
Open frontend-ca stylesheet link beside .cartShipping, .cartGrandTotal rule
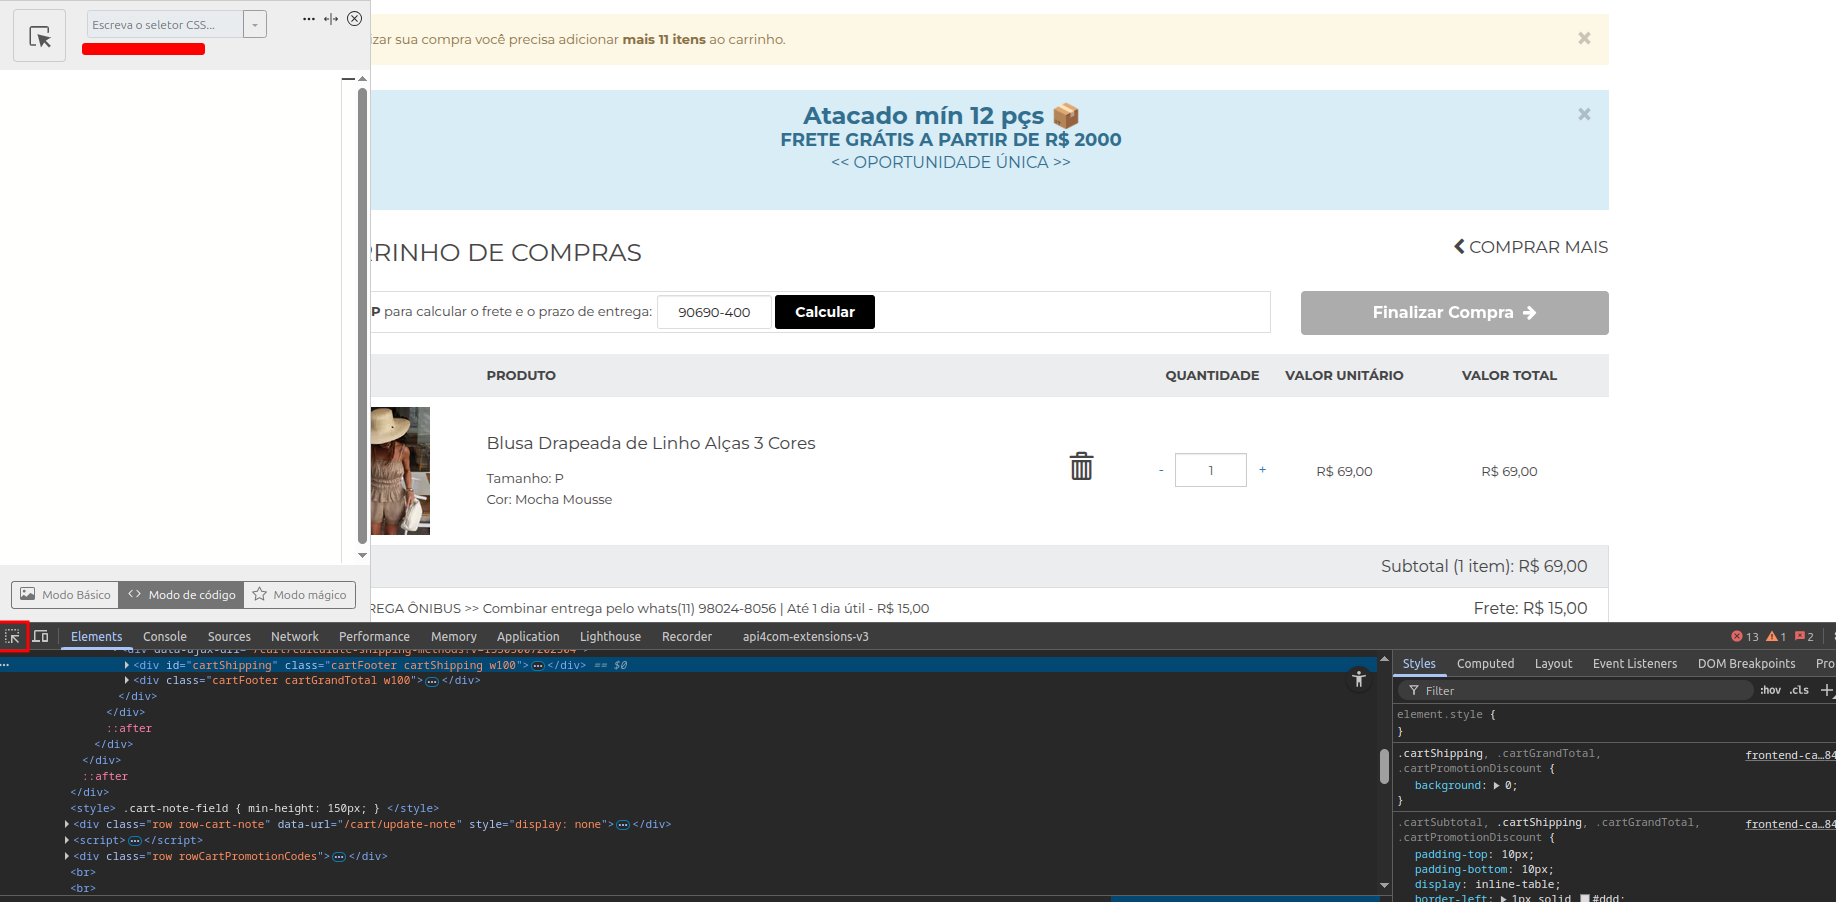click(1790, 755)
